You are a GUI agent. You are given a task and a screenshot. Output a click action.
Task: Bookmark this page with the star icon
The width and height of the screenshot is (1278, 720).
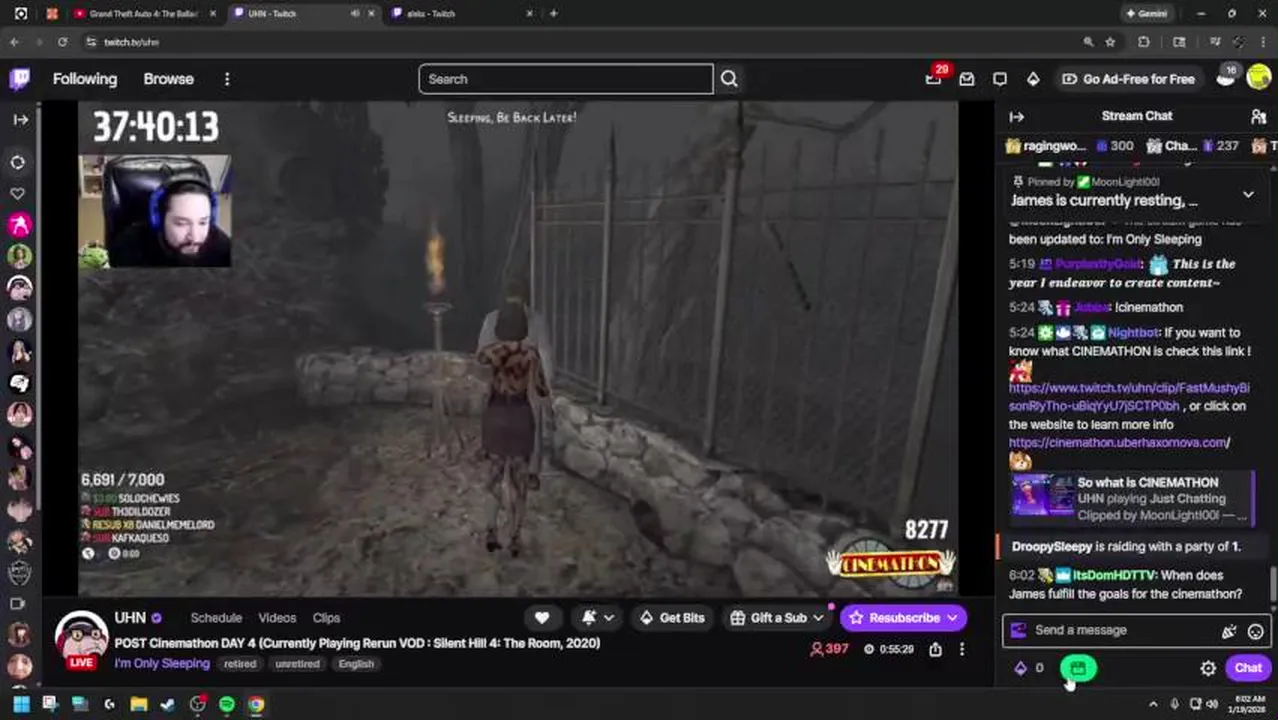point(1110,42)
